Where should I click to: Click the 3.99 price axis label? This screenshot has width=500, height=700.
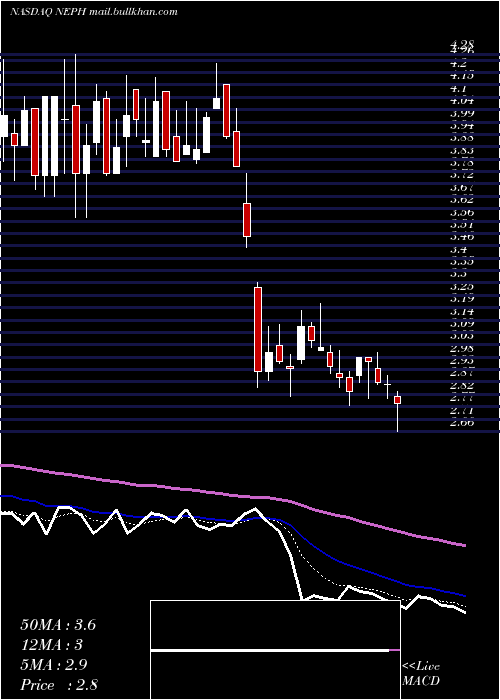coord(462,113)
